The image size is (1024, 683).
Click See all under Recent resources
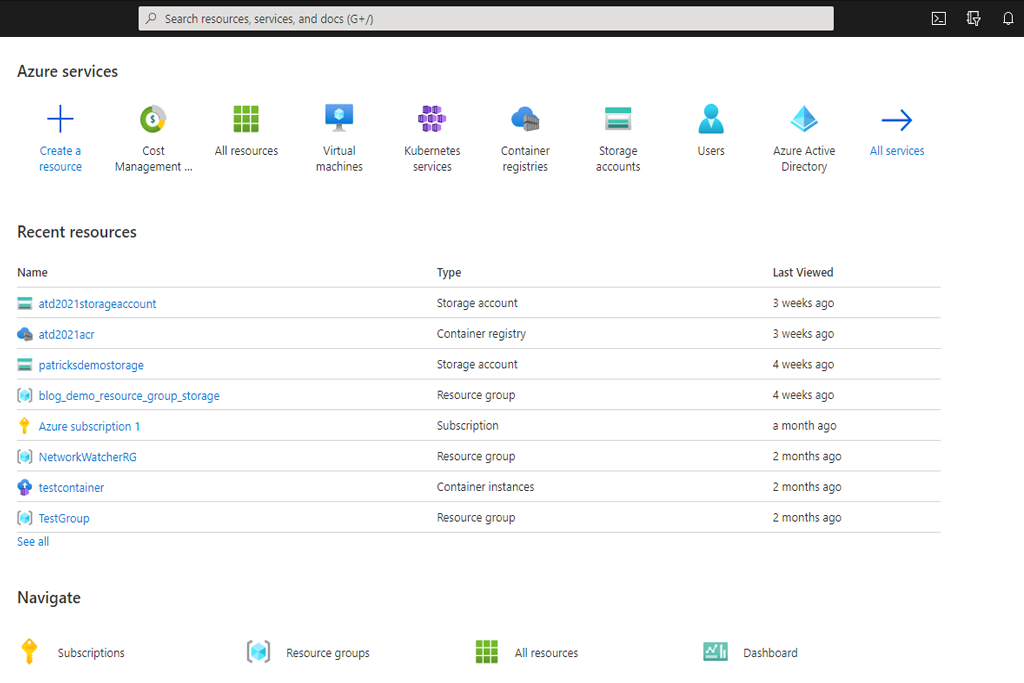click(33, 541)
